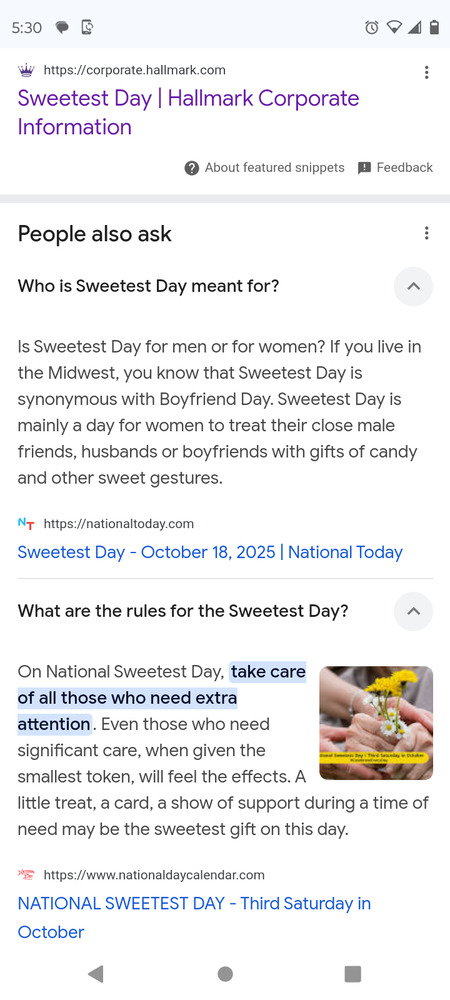Image resolution: width=450 pixels, height=1000 pixels.
Task: Open People also ask overflow menu
Action: 426,233
